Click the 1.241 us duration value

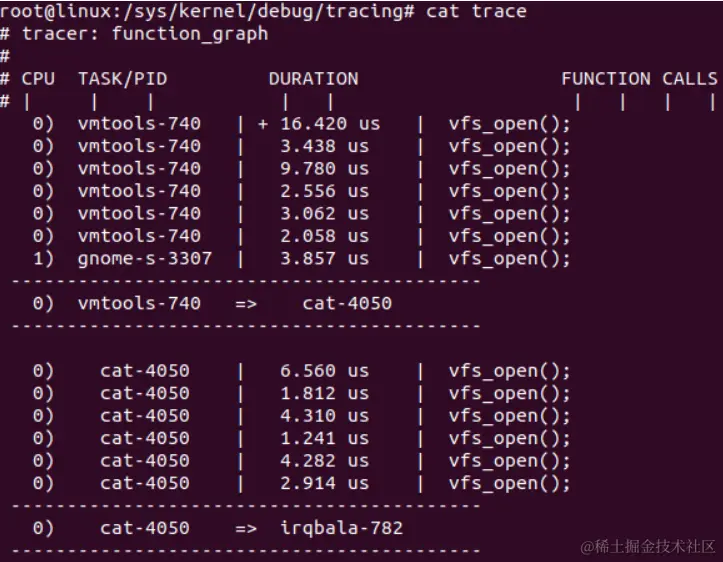coord(324,439)
